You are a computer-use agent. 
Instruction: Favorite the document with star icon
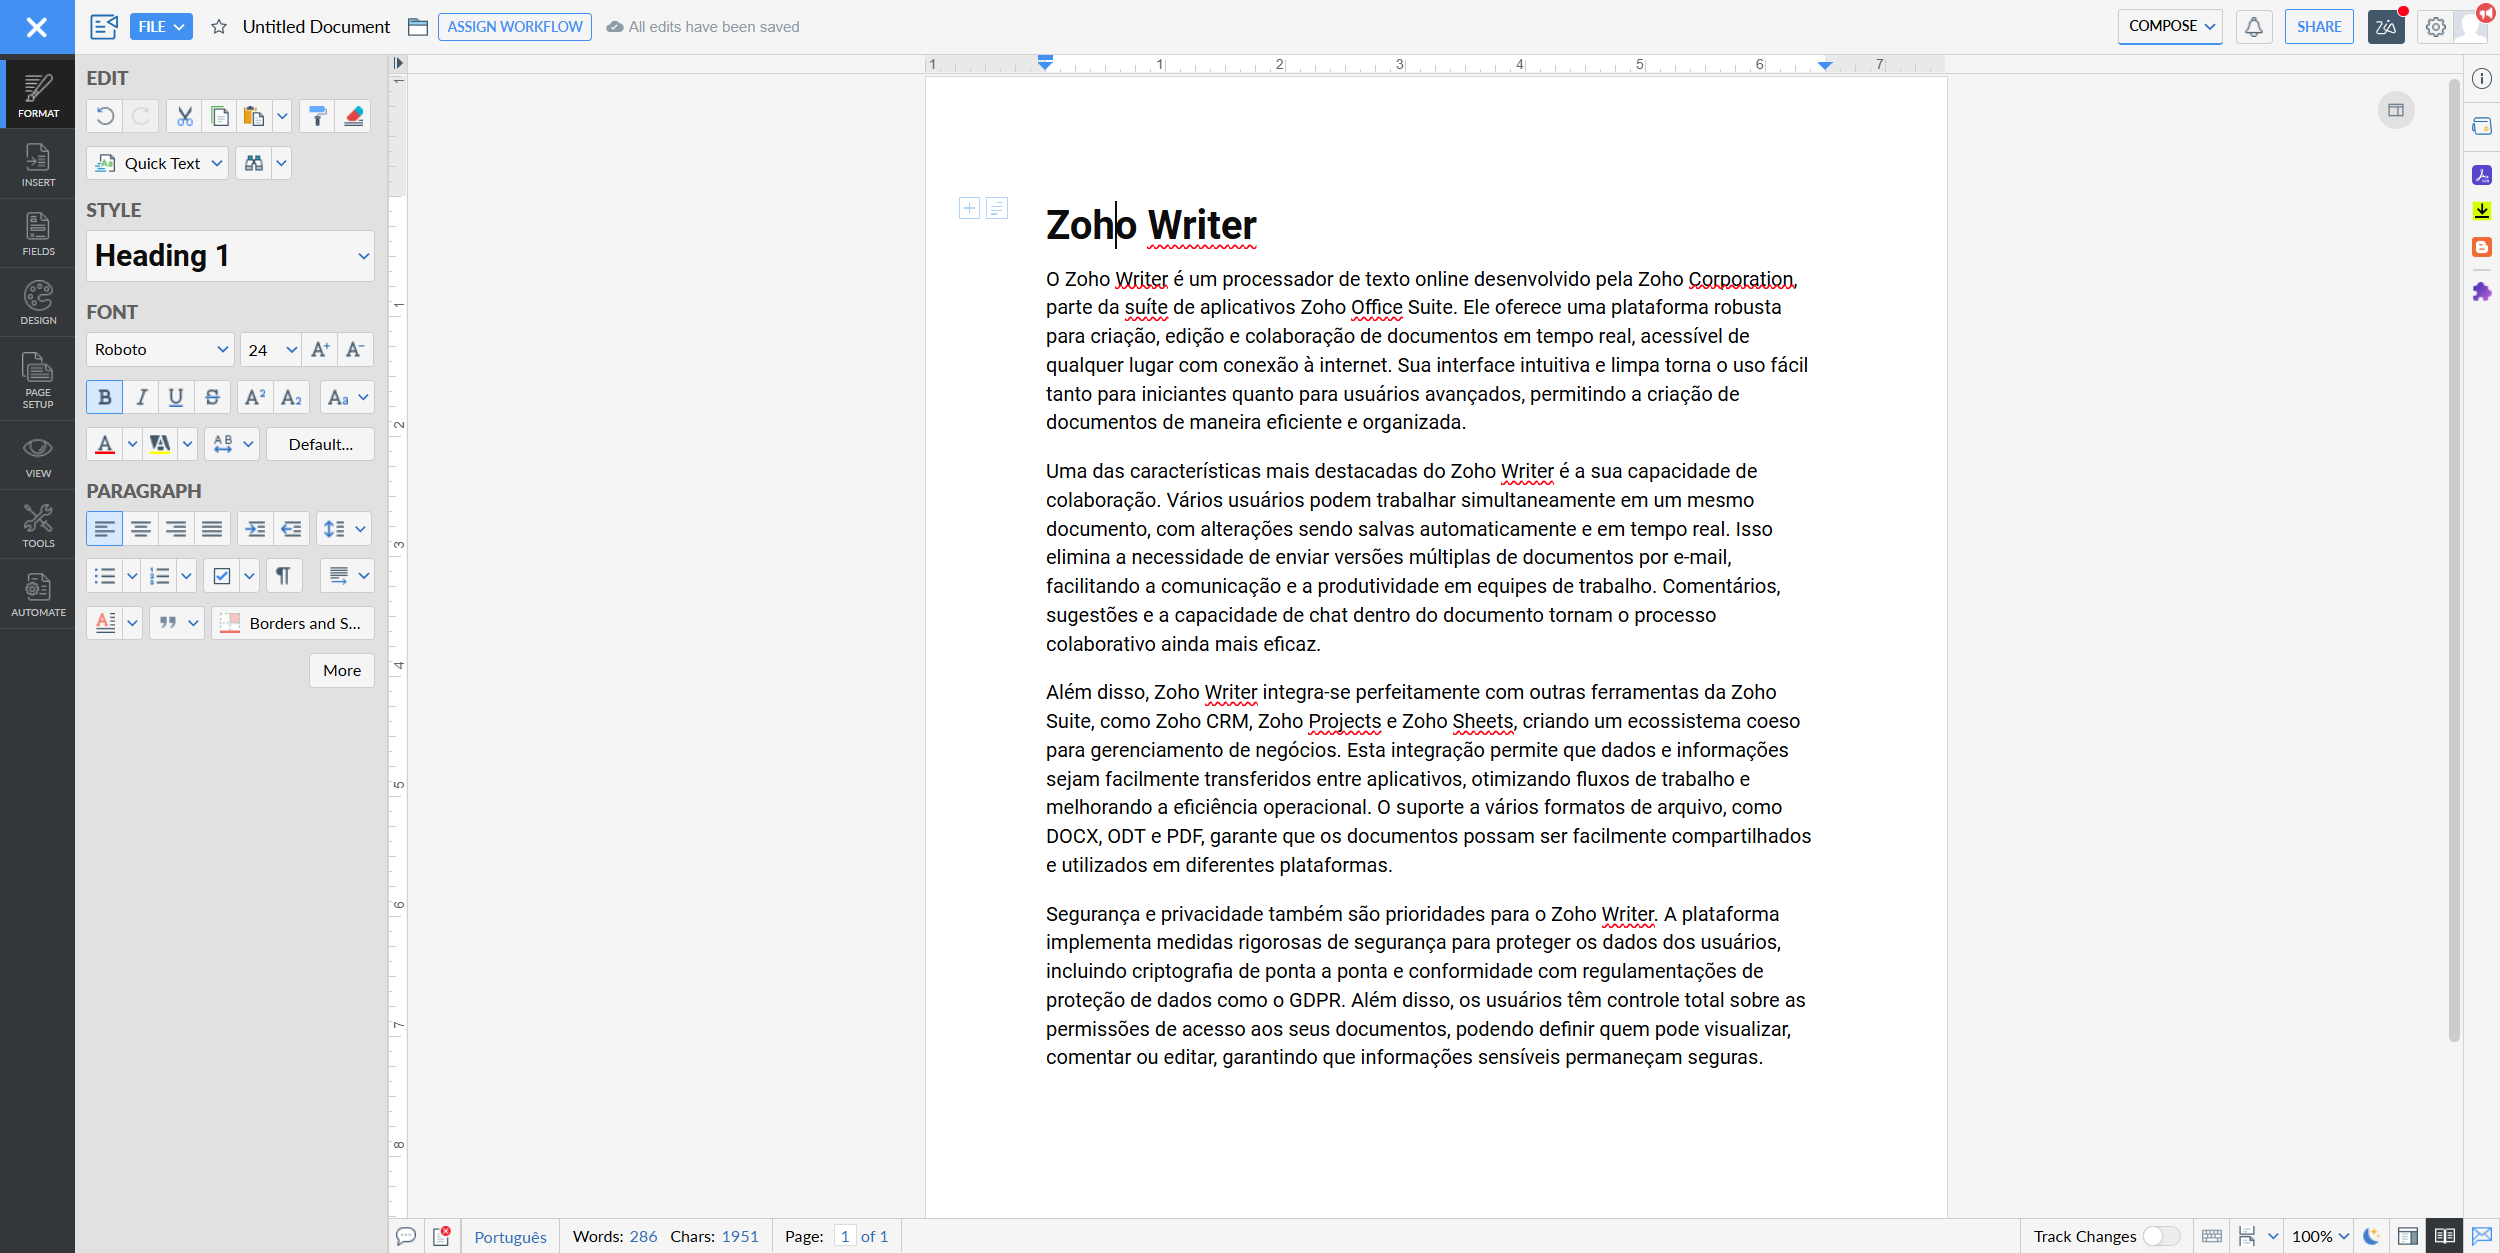[219, 27]
